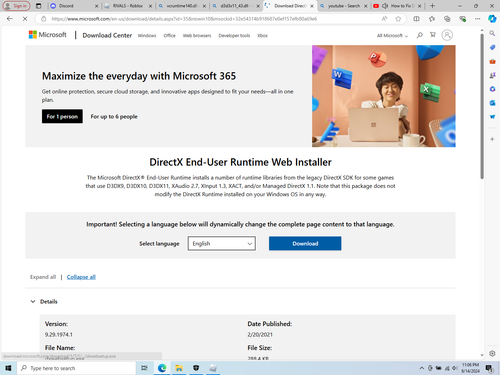The width and height of the screenshot is (500, 375).
Task: Add this page to favorites
Action: pyautogui.click(x=398, y=19)
